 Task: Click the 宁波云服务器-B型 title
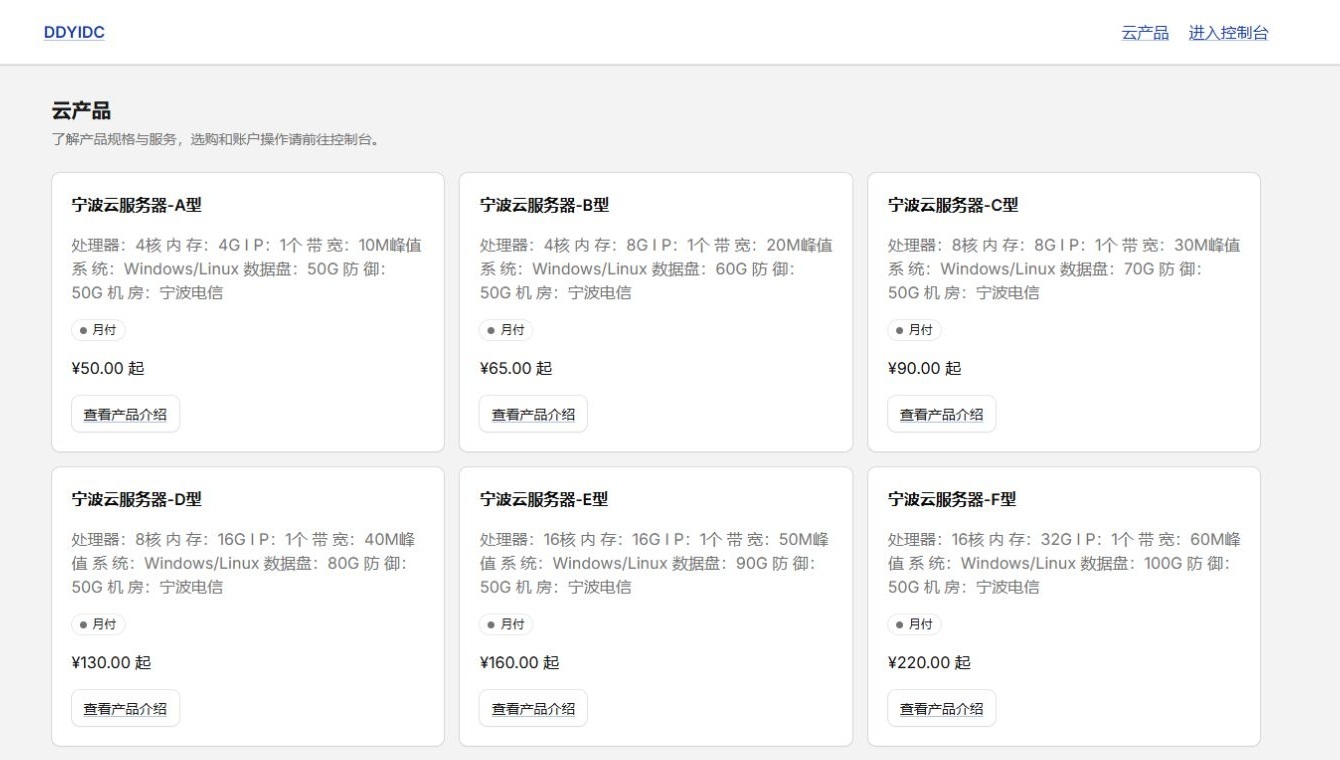pos(544,205)
